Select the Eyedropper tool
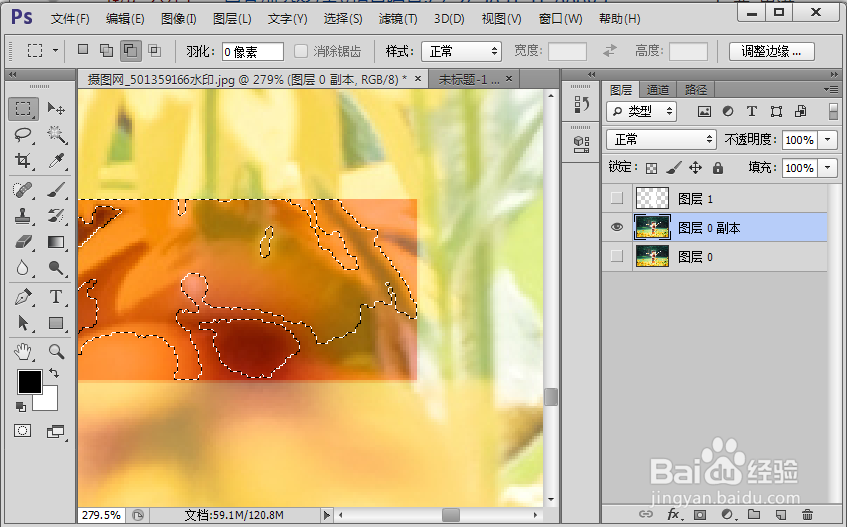The image size is (847, 527). click(56, 160)
